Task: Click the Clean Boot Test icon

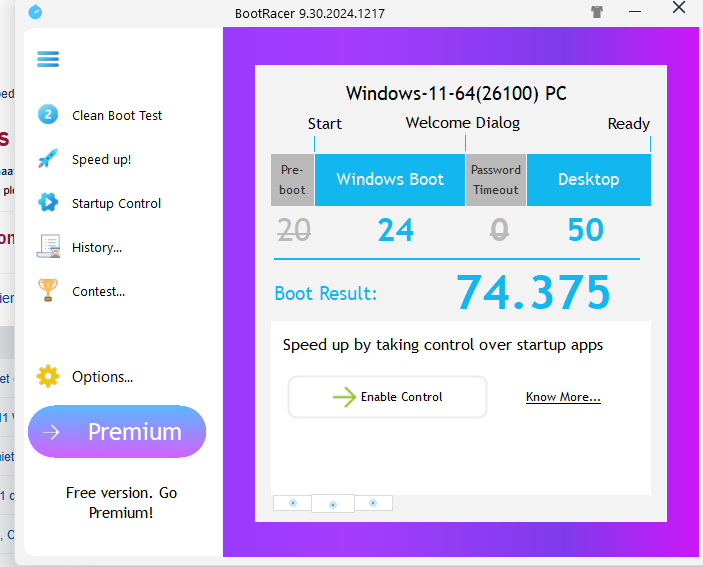Action: [x=48, y=114]
